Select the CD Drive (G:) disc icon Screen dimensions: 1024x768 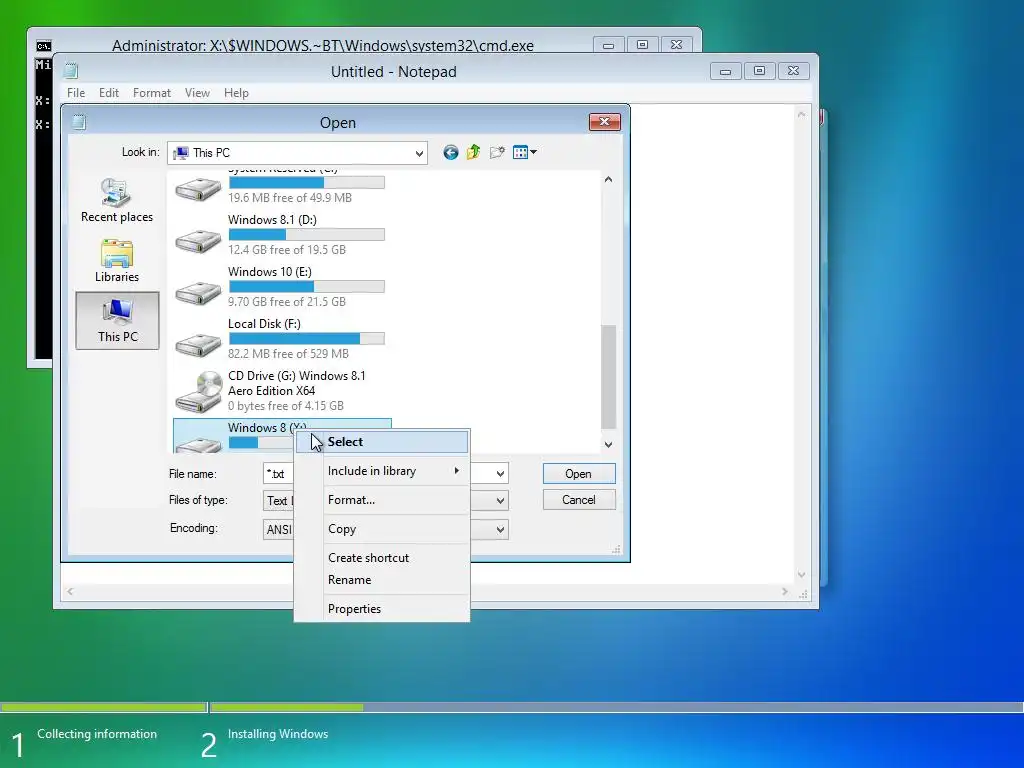point(199,392)
